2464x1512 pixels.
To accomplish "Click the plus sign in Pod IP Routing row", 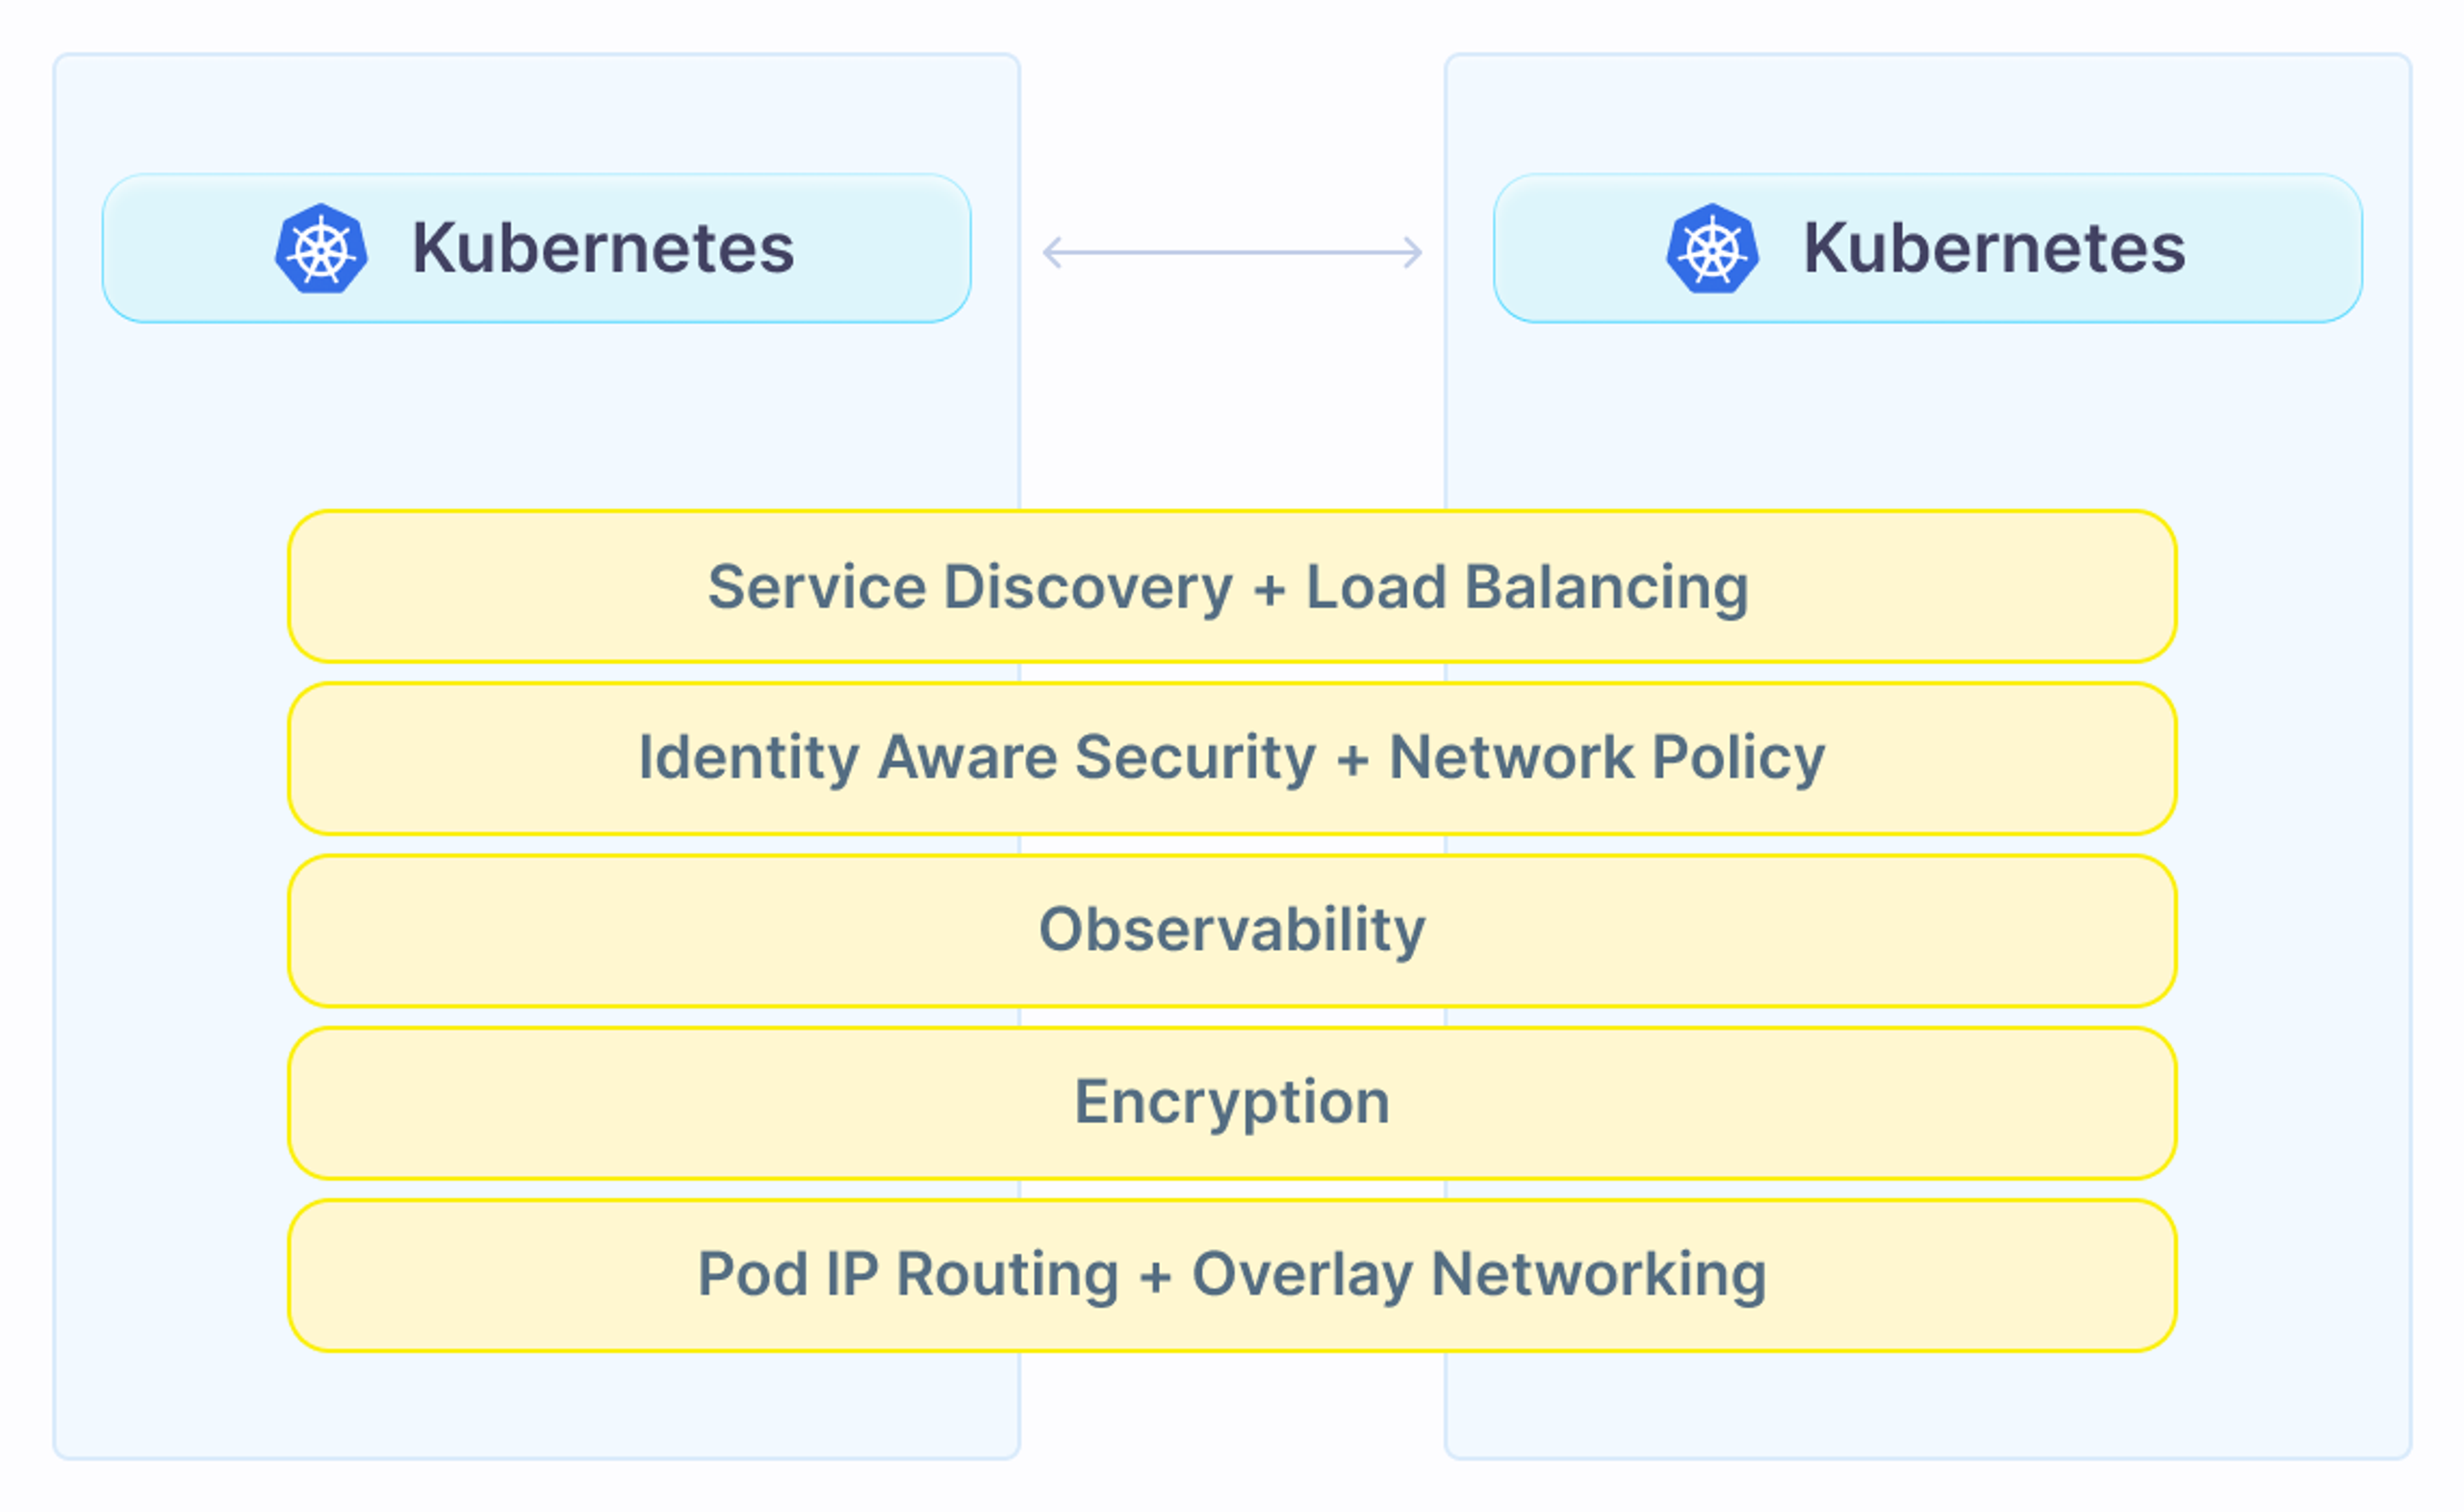I will click(x=1155, y=1277).
